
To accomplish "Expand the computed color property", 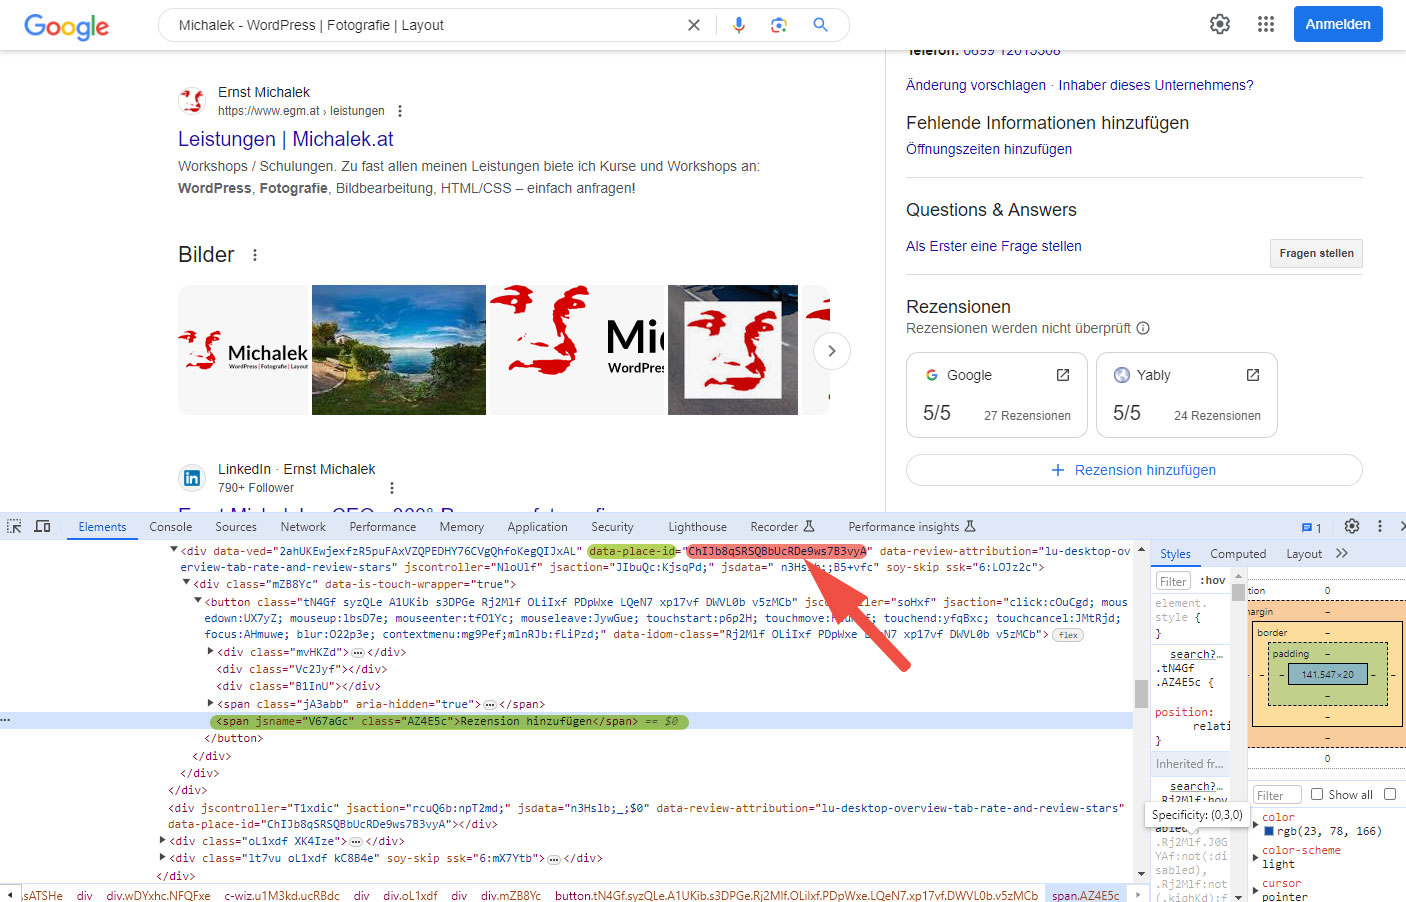I will pos(1256,823).
